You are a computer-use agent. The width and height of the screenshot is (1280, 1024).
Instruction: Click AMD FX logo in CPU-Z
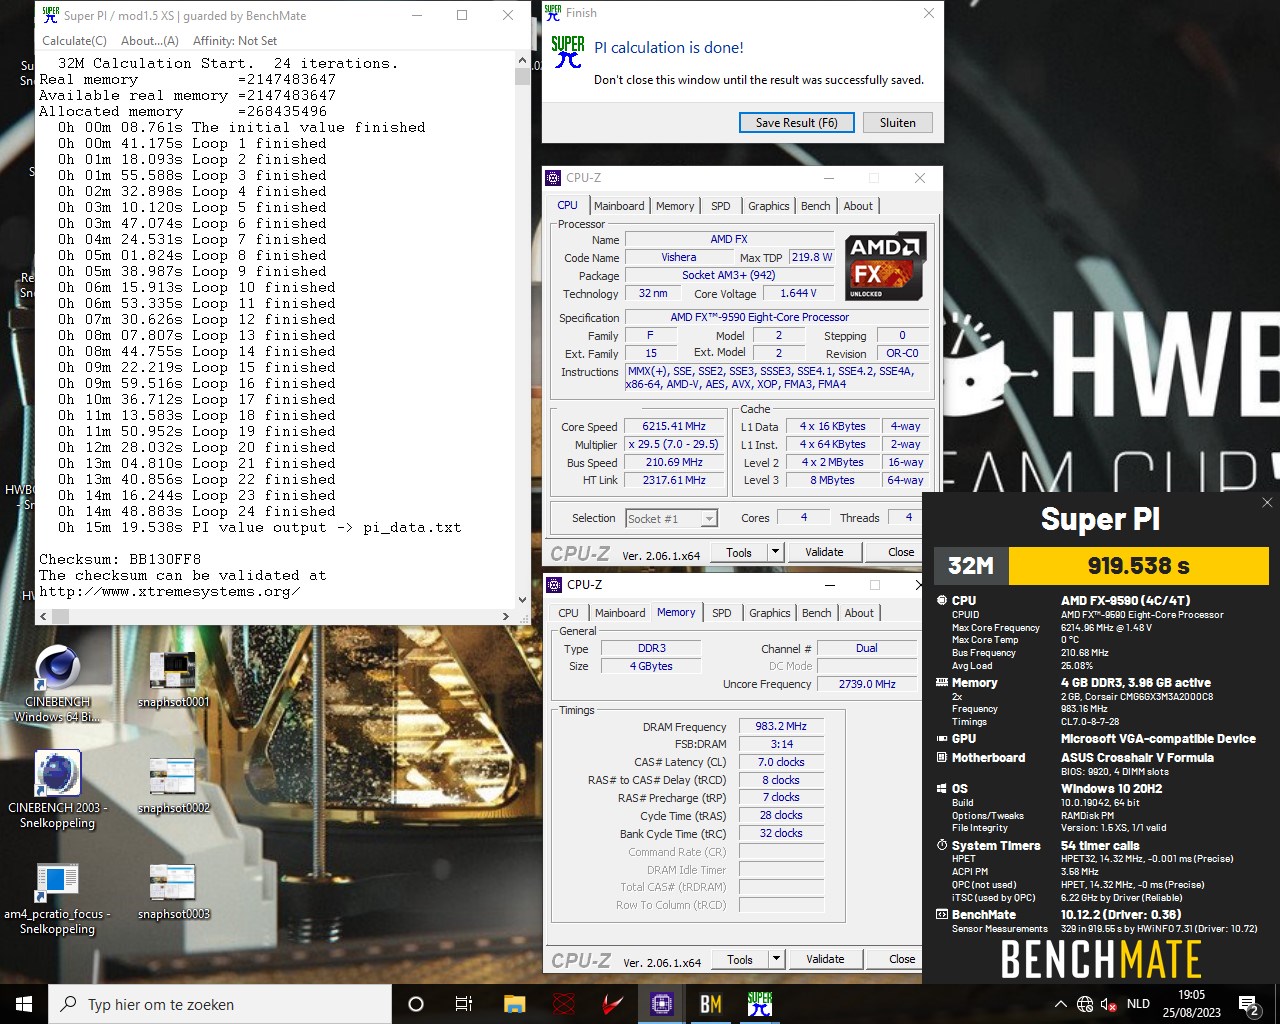point(885,266)
